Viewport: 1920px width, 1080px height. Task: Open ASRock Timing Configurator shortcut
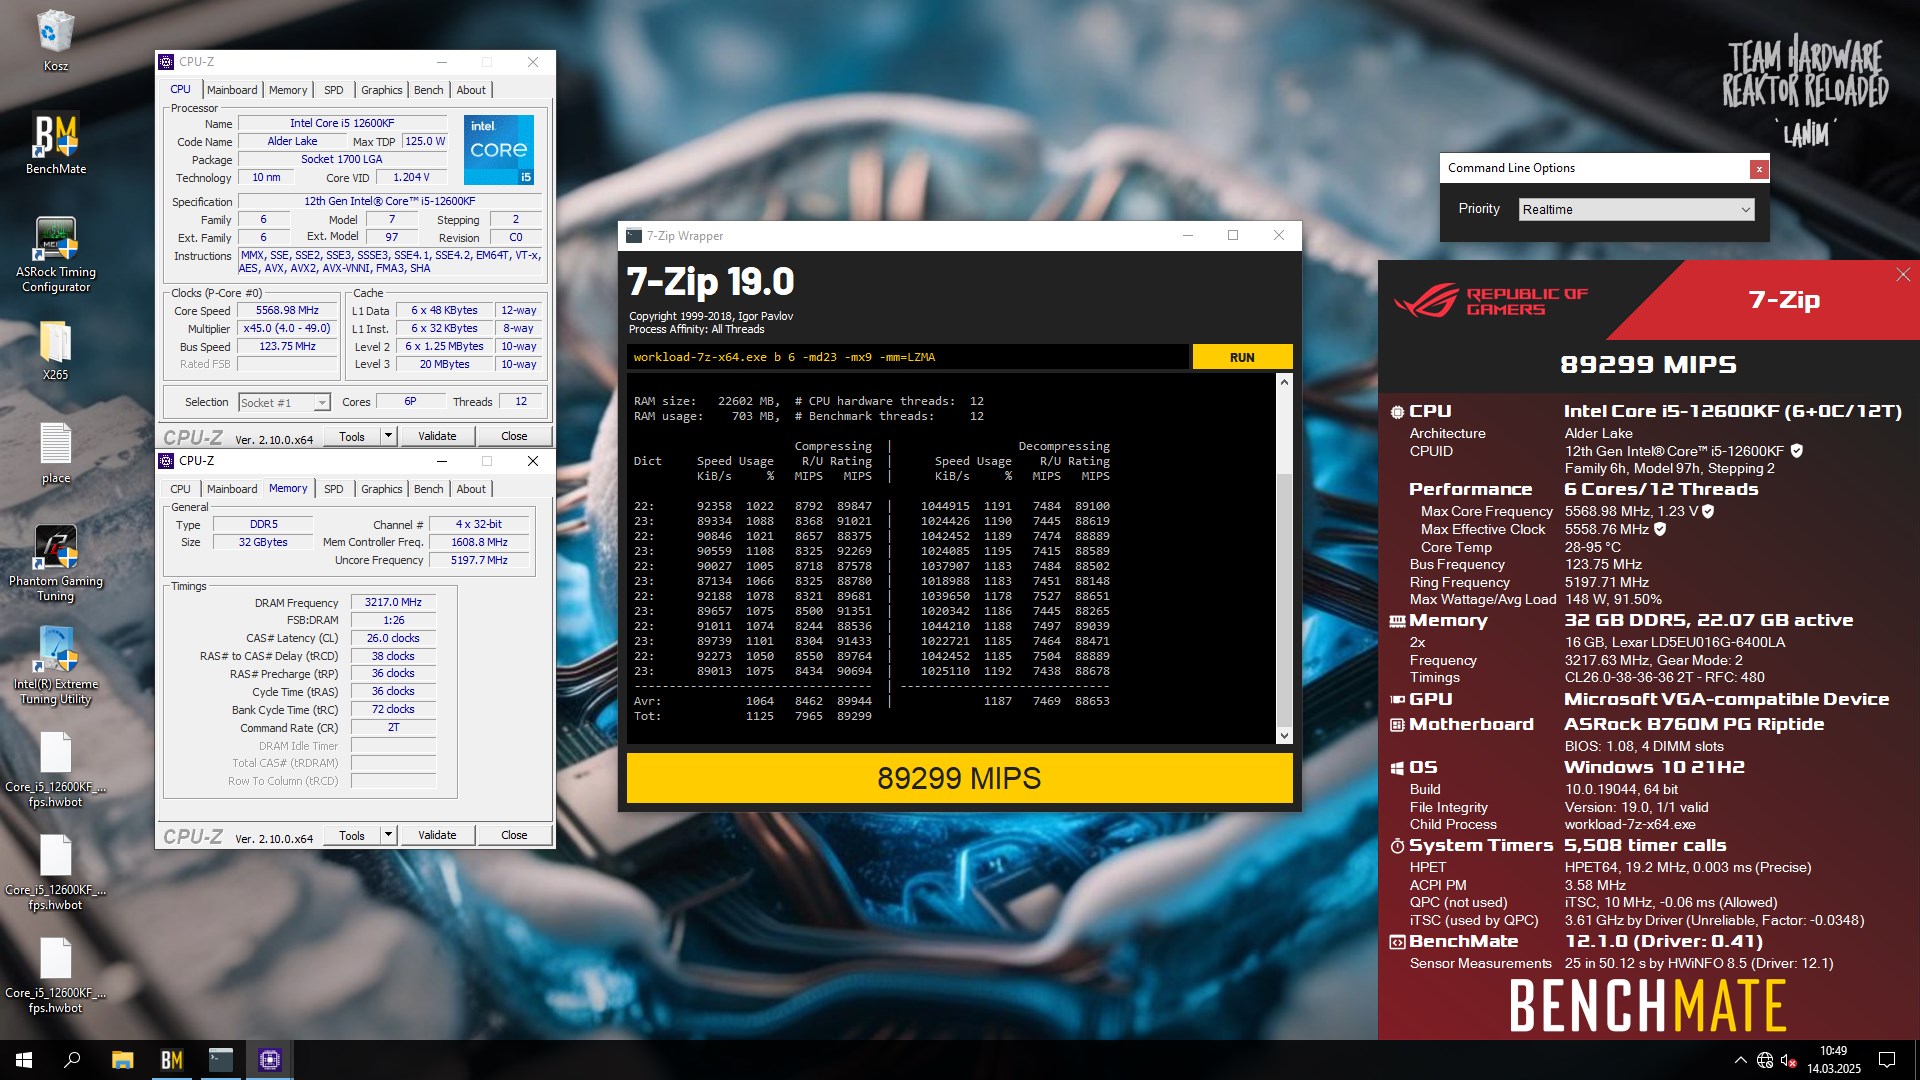pos(55,254)
